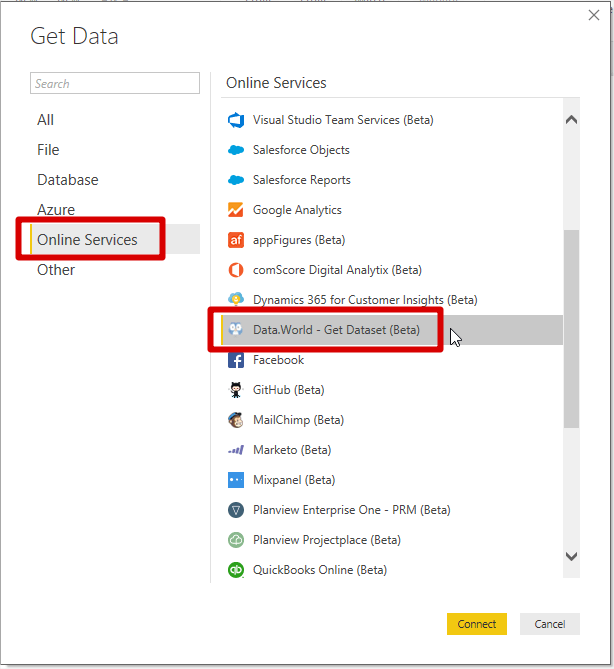The width and height of the screenshot is (614, 669).
Task: Click the Google Analytics icon
Action: (236, 210)
